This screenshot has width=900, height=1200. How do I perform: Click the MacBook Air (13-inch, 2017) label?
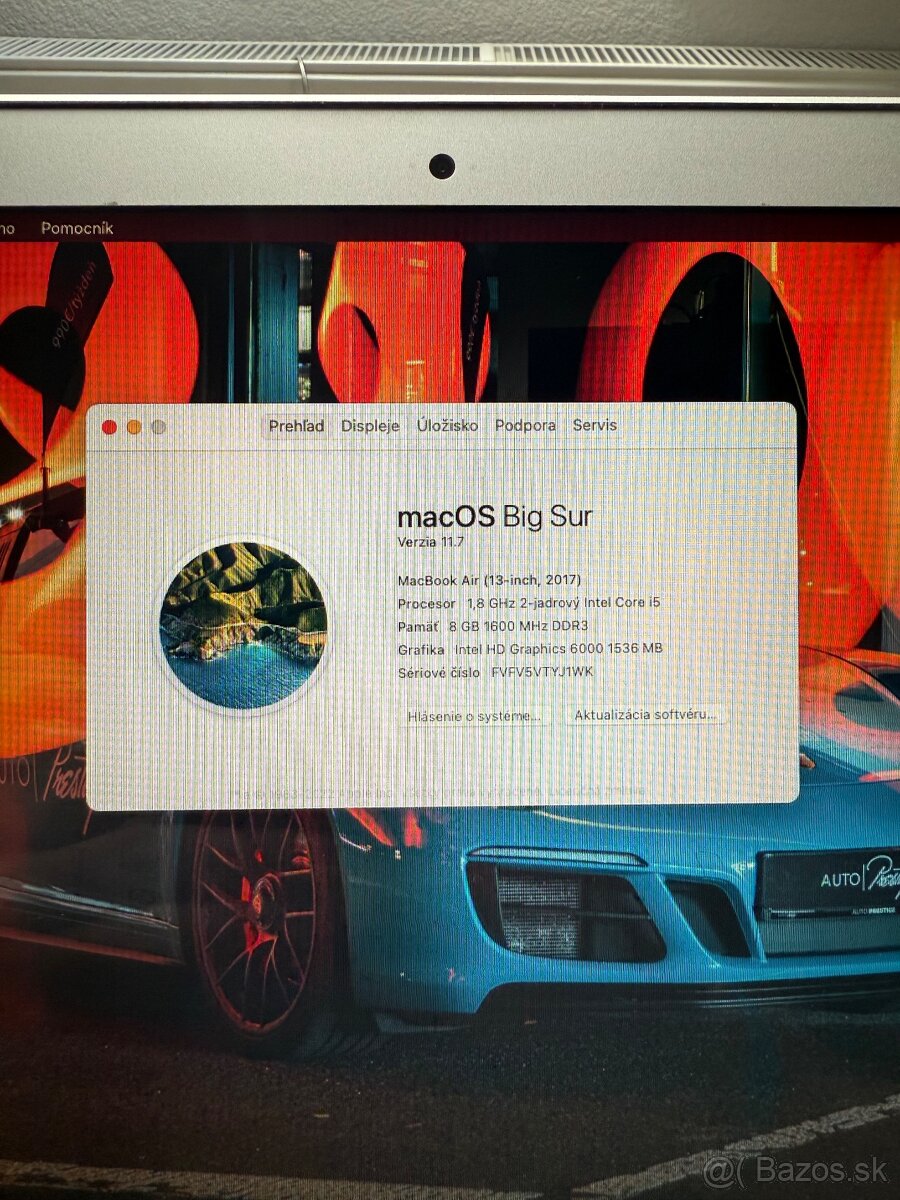491,579
